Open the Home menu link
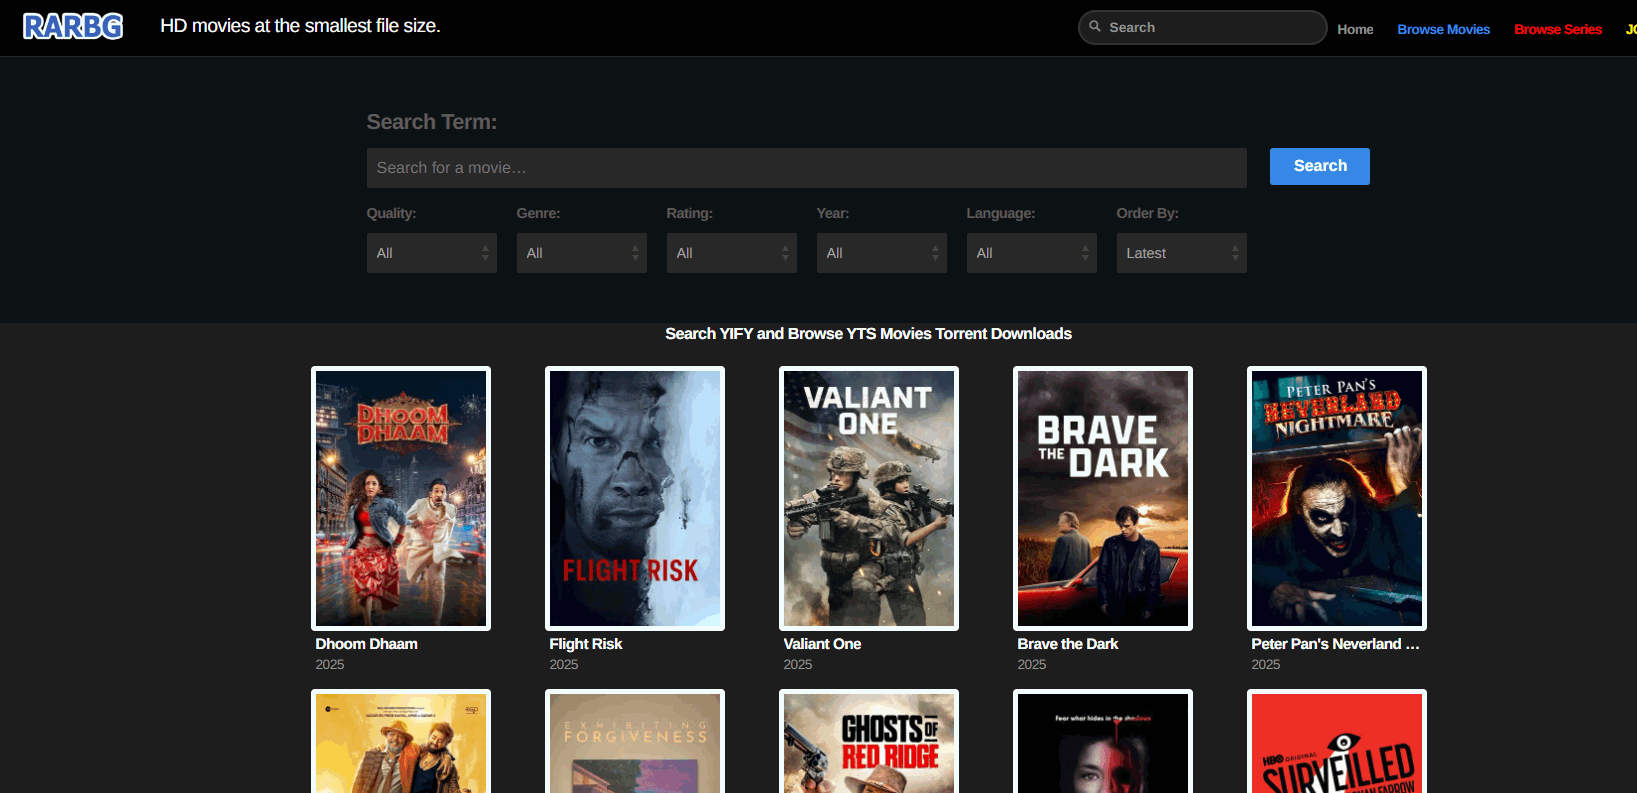The width and height of the screenshot is (1637, 793). tap(1355, 29)
